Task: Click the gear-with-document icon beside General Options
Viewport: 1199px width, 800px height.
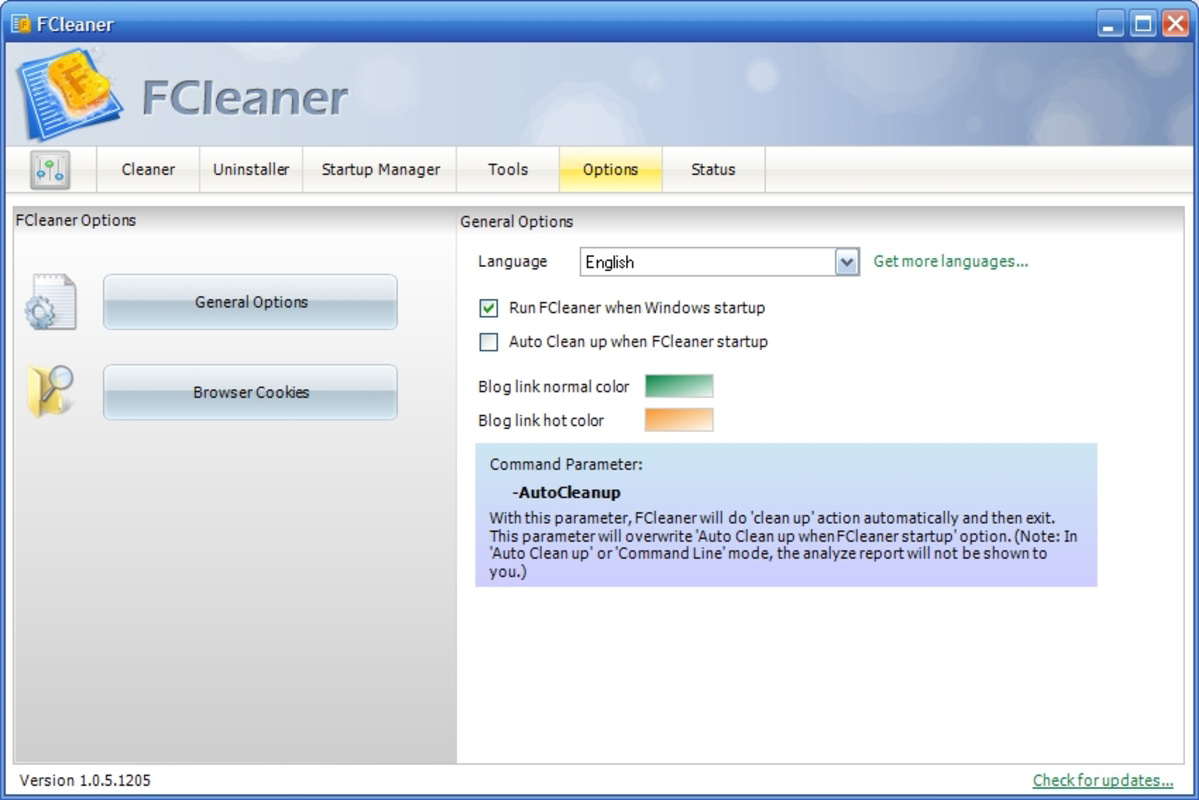Action: 49,302
